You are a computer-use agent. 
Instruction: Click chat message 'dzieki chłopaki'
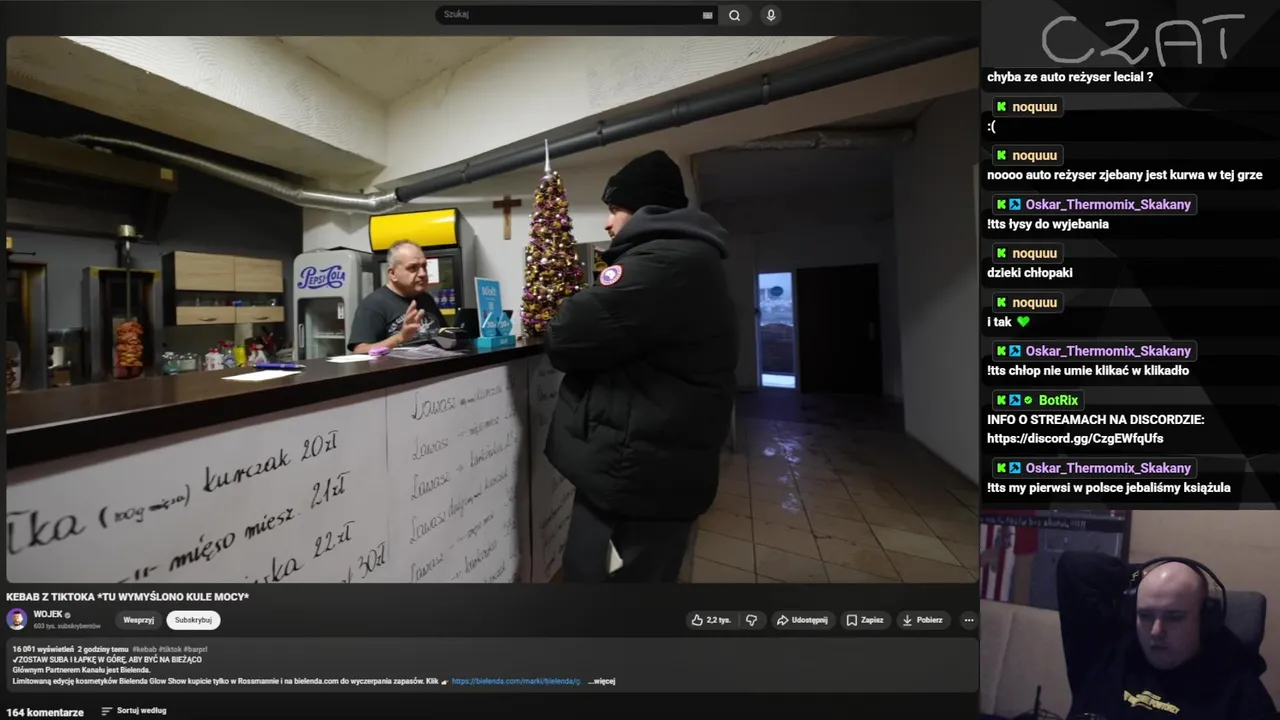[1030, 273]
